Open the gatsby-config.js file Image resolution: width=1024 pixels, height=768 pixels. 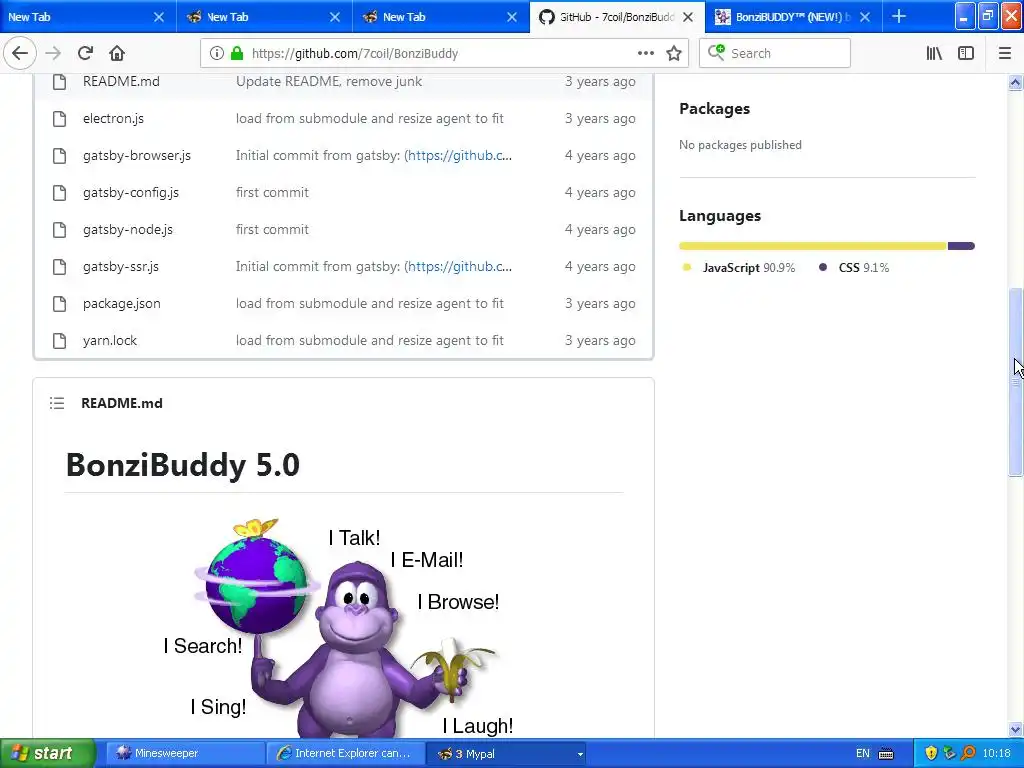(131, 193)
